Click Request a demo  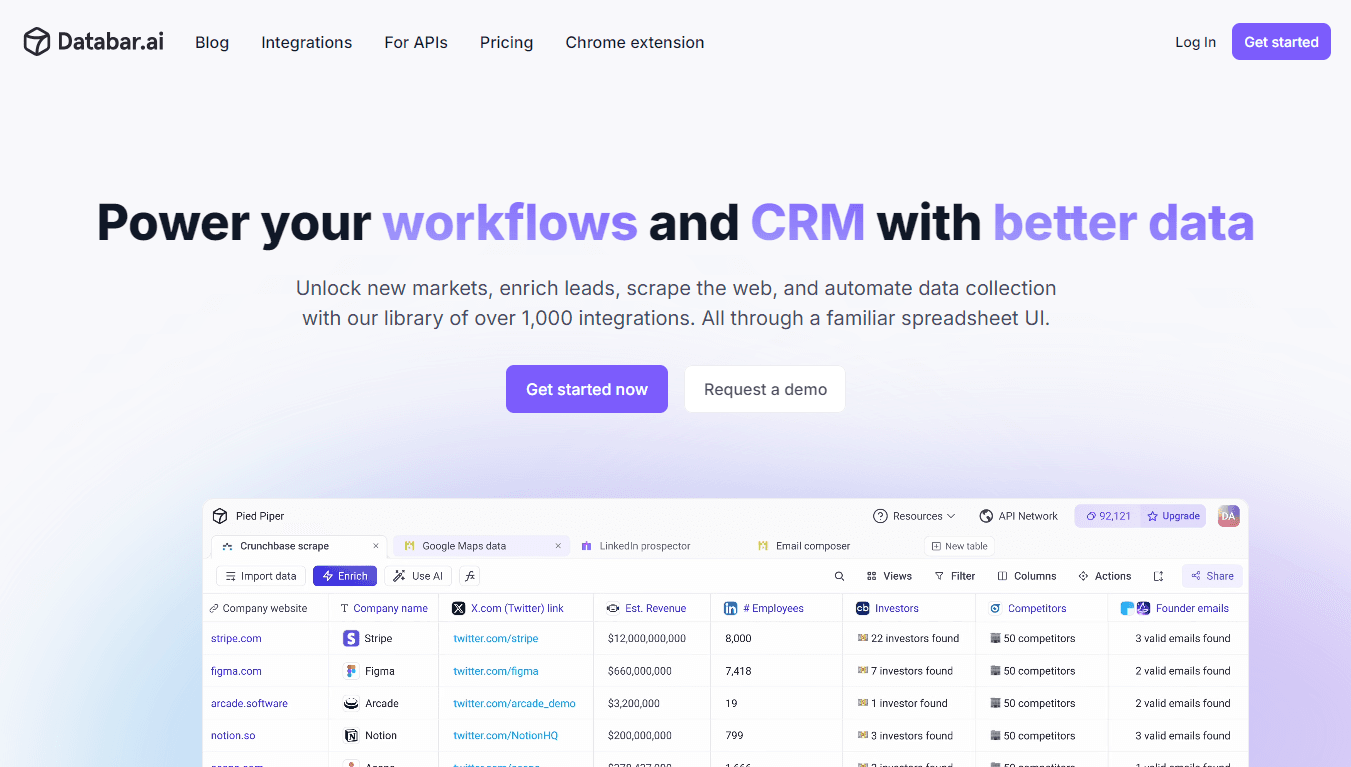point(764,389)
